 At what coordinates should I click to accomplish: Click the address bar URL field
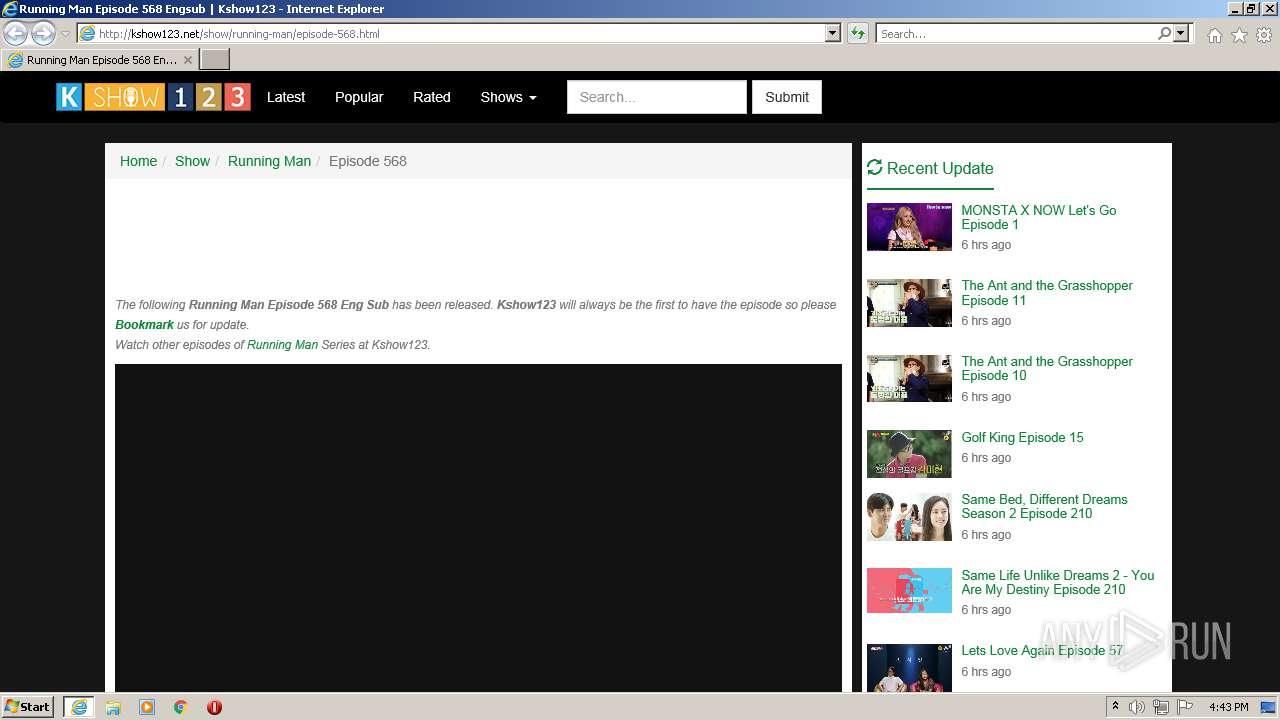pyautogui.click(x=459, y=33)
